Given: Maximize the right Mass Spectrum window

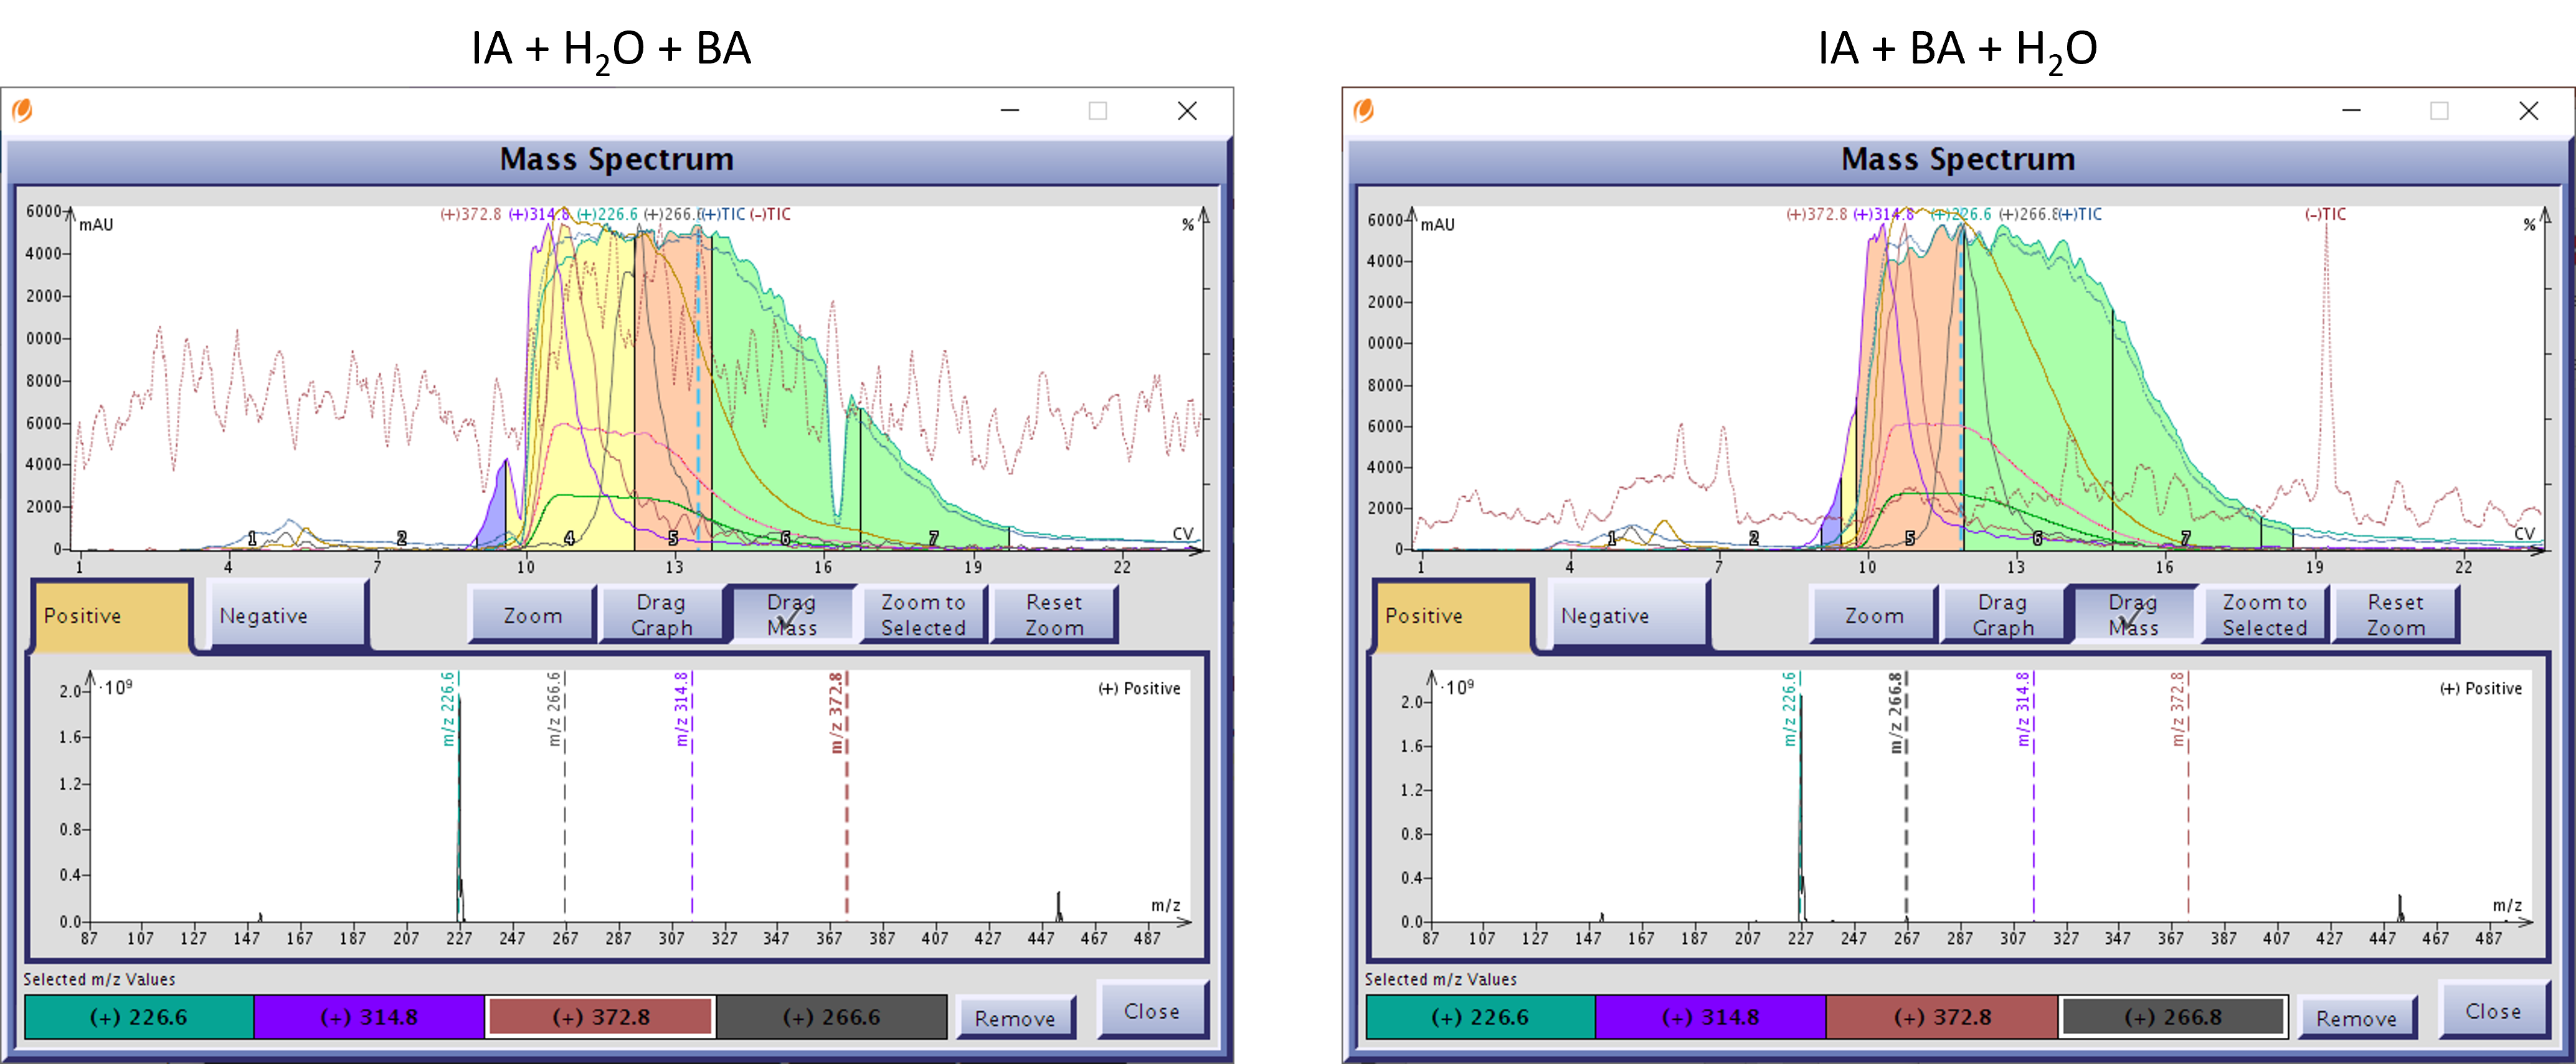Looking at the screenshot, I should click(2440, 110).
